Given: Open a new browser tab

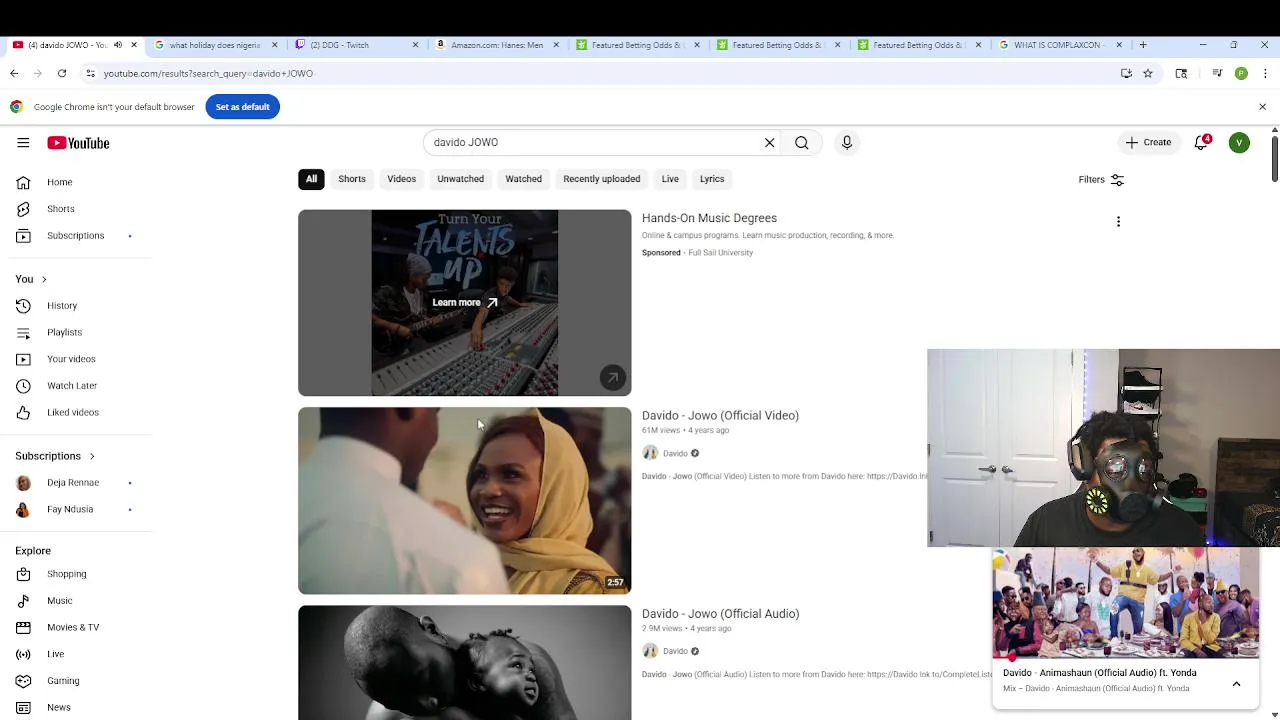Looking at the screenshot, I should (1143, 45).
